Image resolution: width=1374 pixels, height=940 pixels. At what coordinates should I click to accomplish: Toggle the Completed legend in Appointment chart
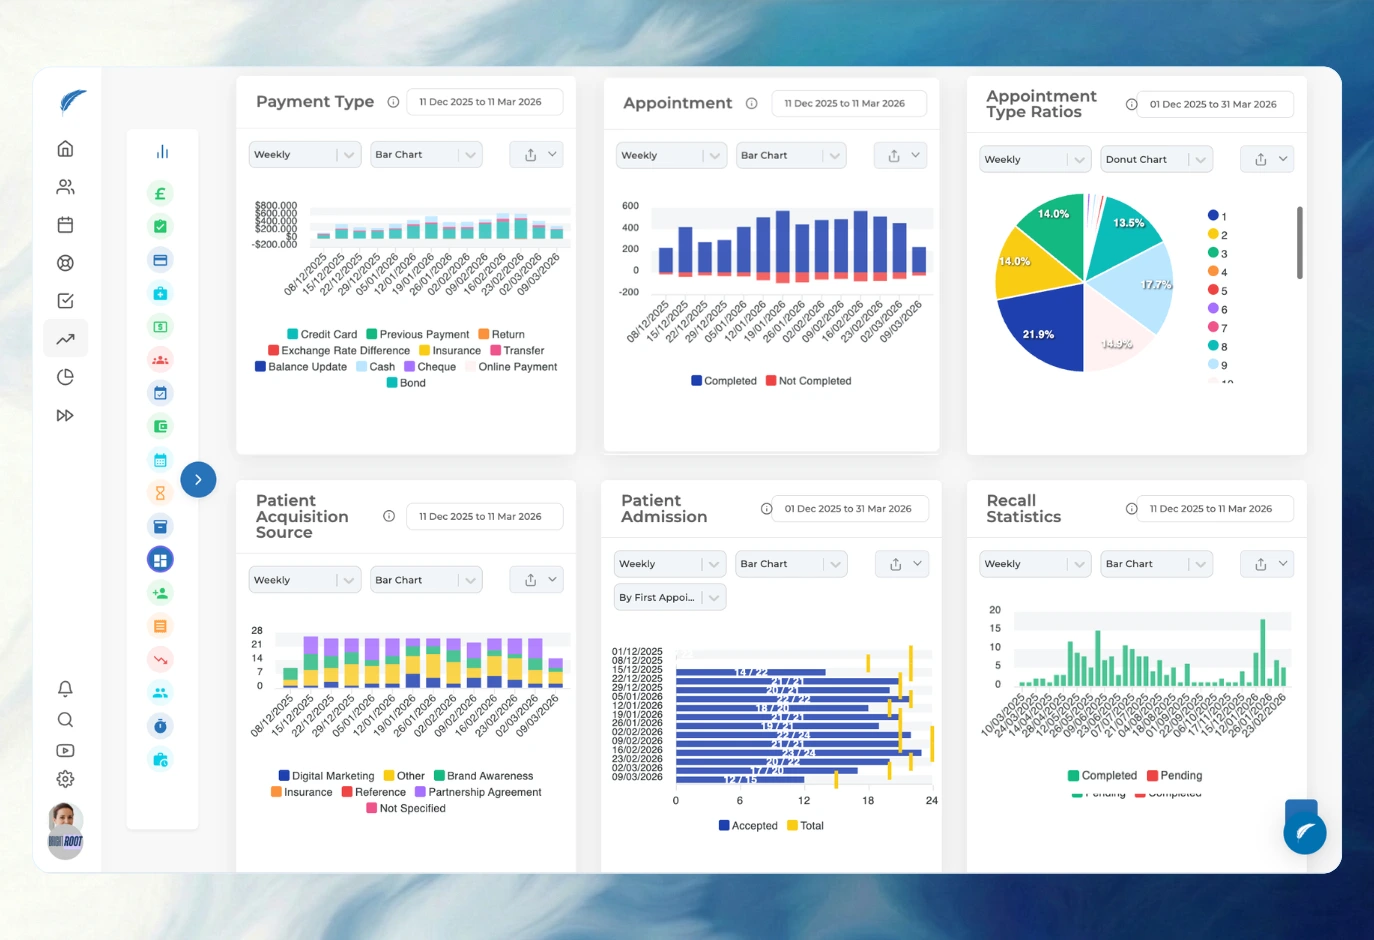tap(723, 380)
